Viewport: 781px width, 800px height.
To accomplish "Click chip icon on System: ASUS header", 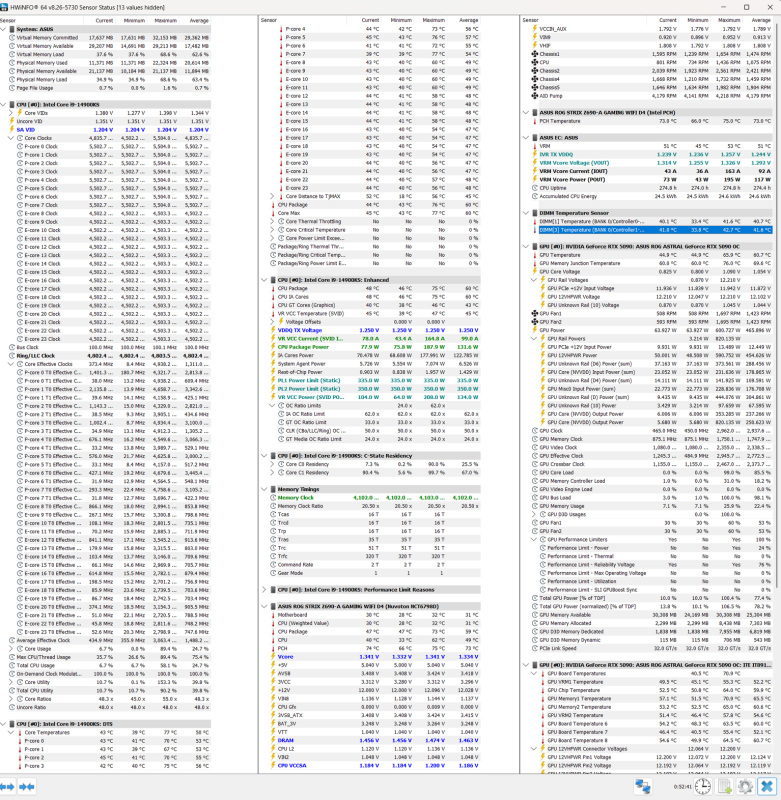I will [12, 30].
